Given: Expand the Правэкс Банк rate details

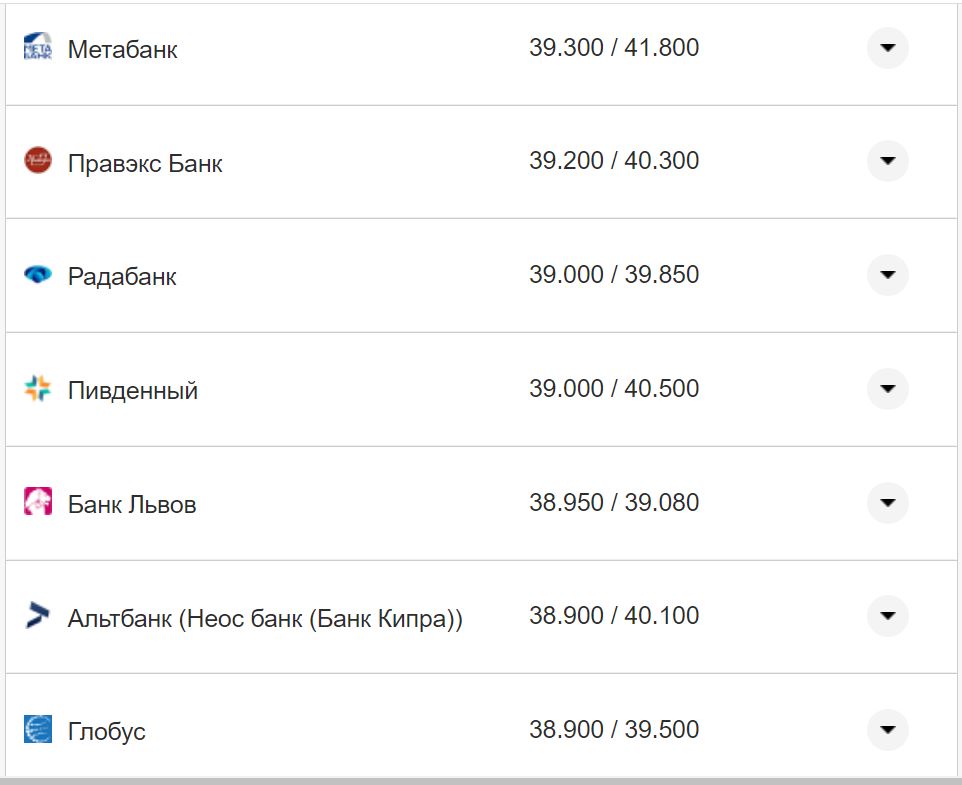Looking at the screenshot, I should (x=887, y=161).
